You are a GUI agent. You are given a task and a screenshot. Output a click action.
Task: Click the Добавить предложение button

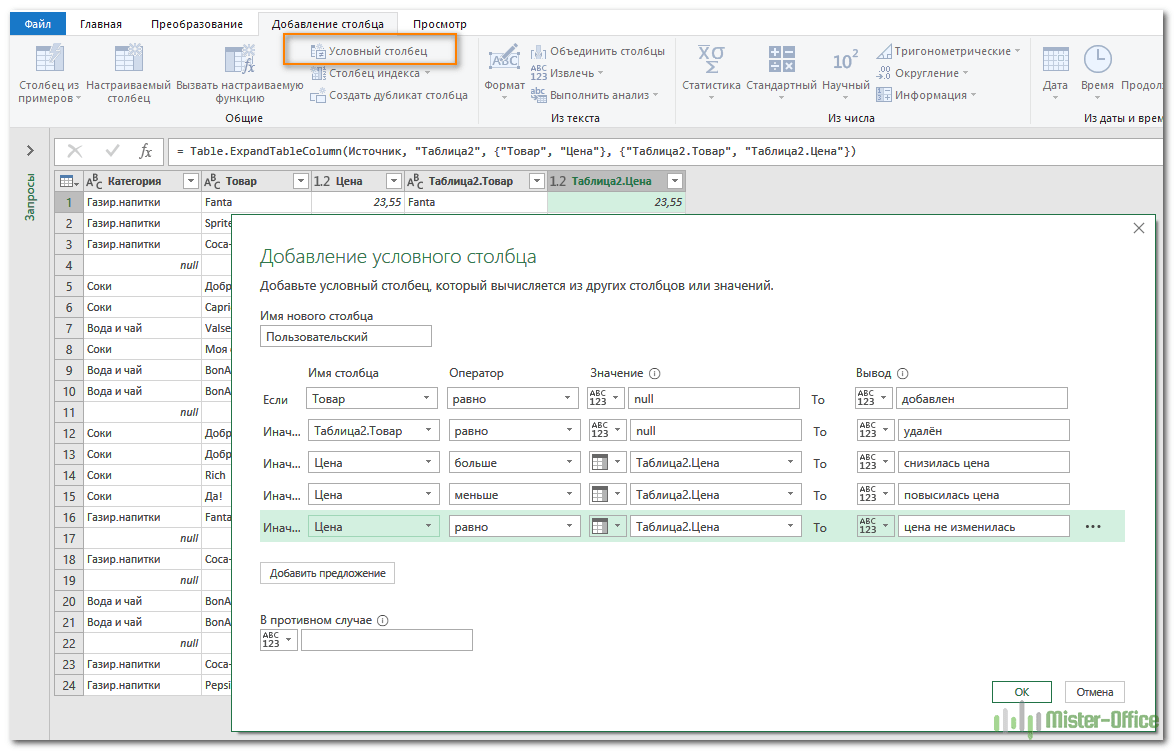pyautogui.click(x=328, y=573)
